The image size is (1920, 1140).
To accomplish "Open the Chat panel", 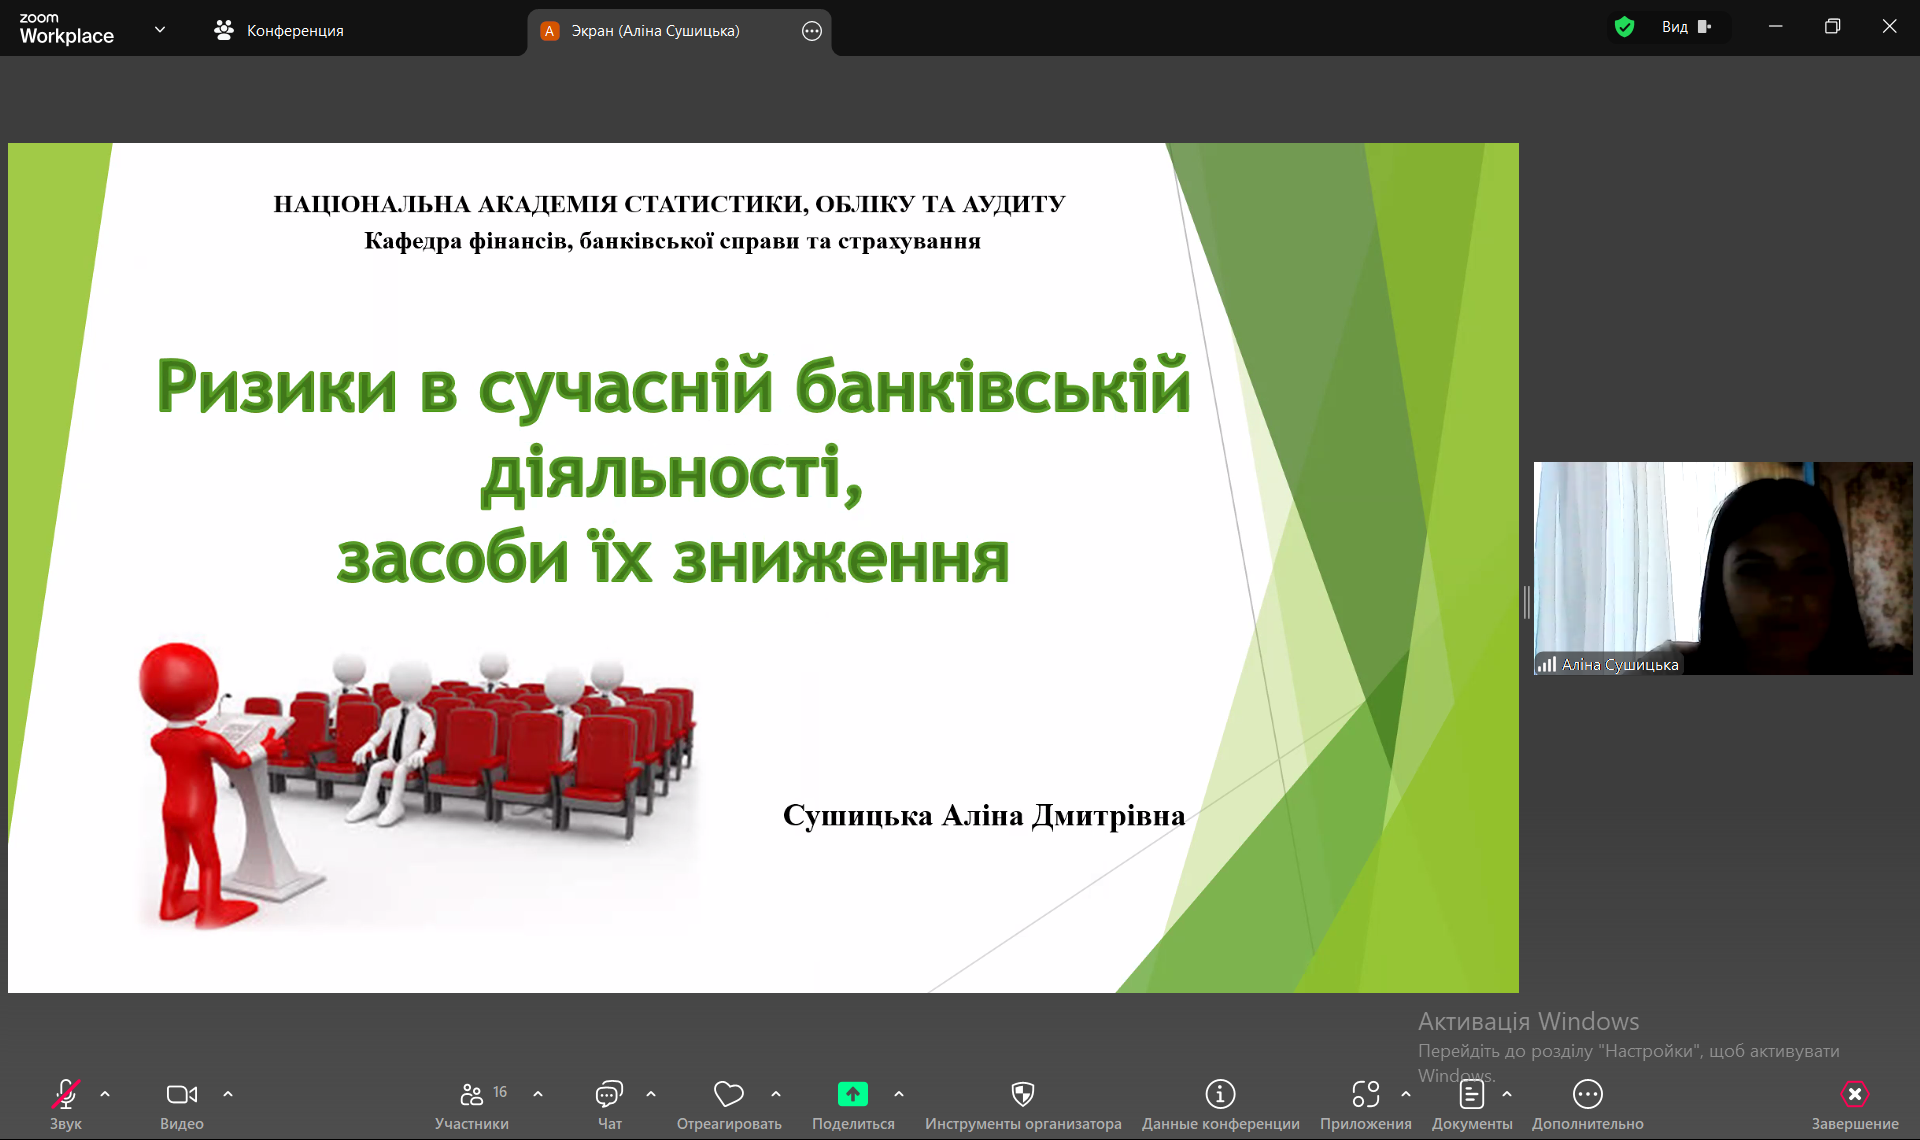I will 609,1094.
